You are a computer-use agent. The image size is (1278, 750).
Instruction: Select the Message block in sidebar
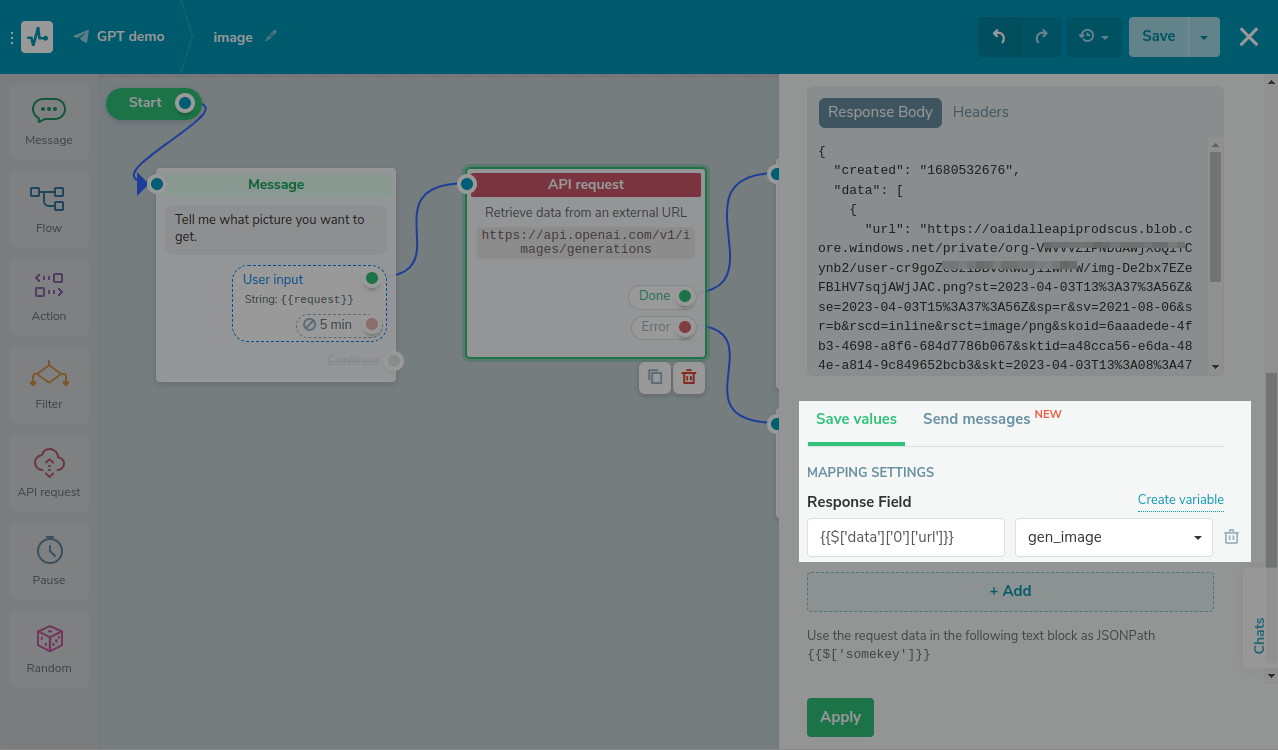click(49, 122)
